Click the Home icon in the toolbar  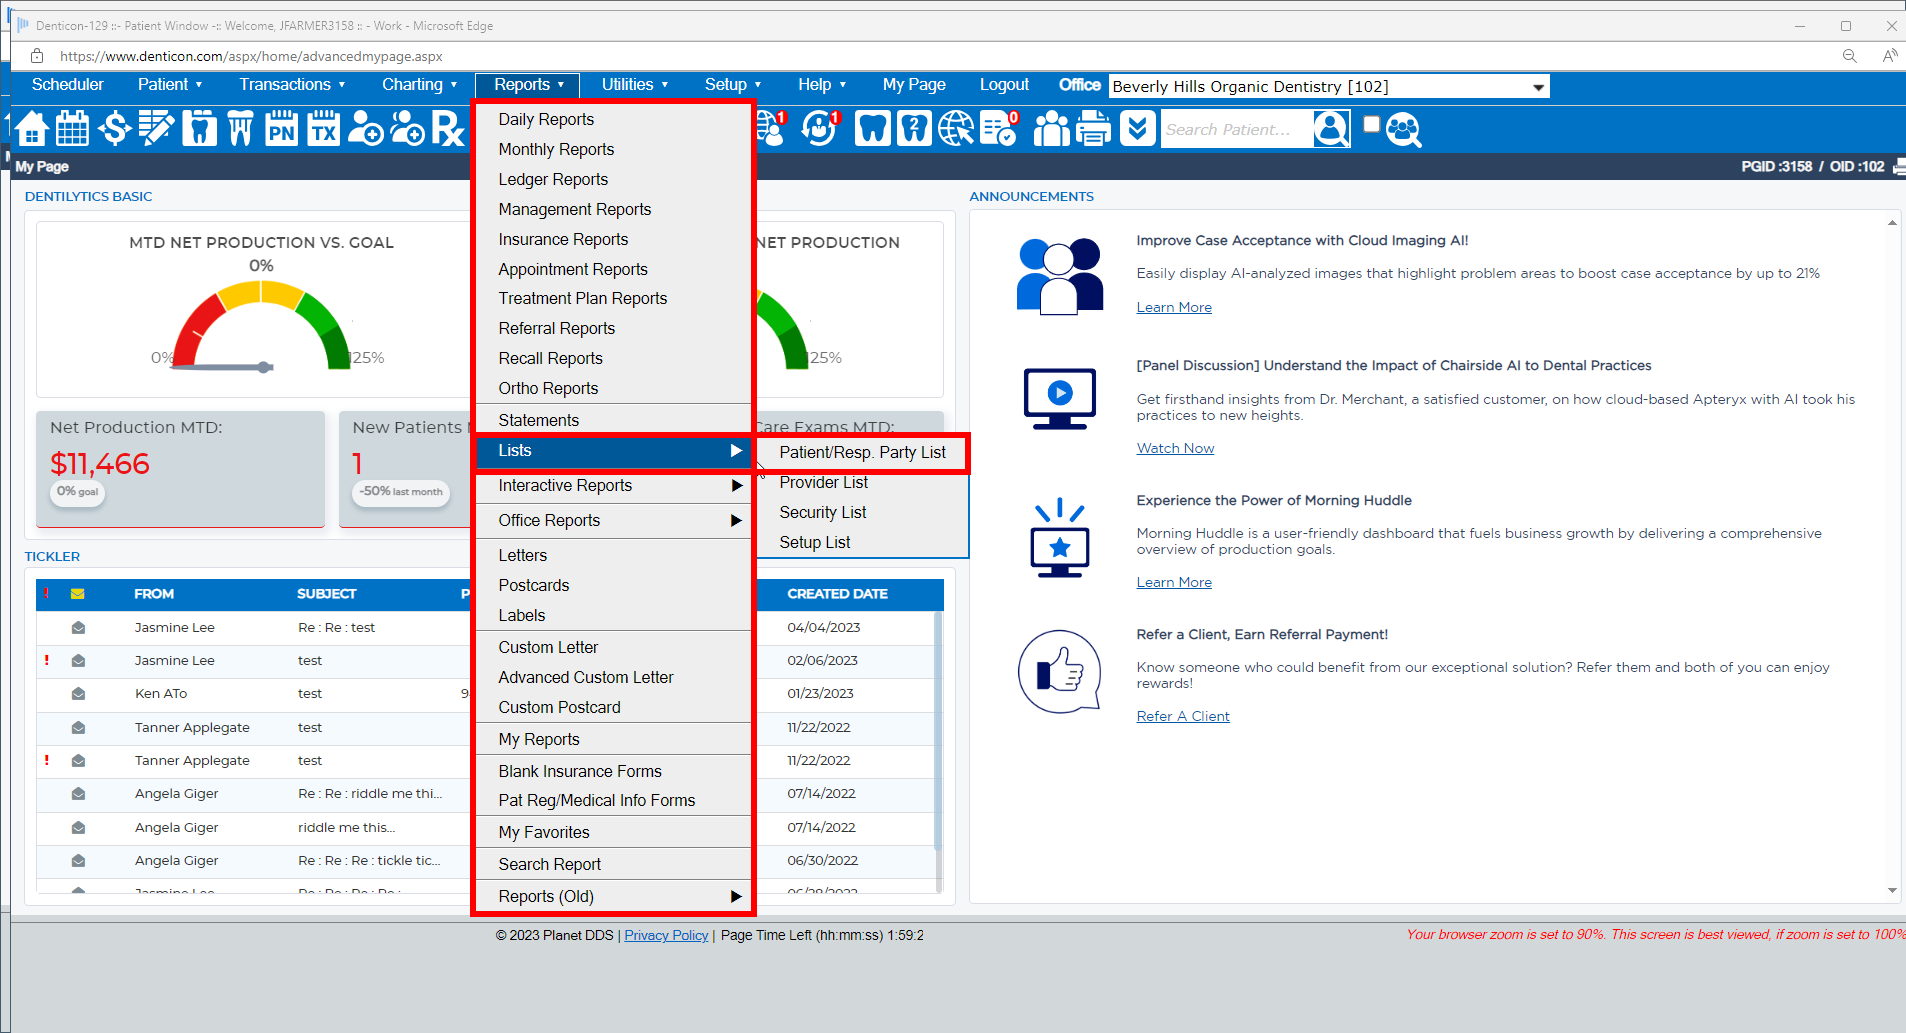(31, 129)
